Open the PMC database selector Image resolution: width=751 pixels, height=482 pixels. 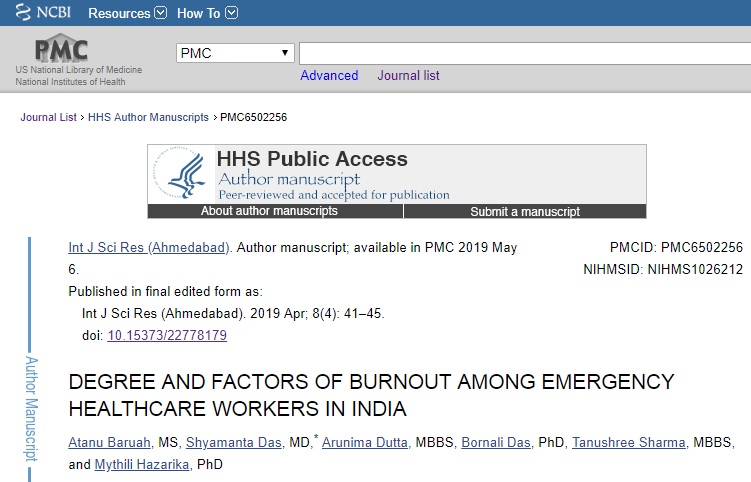pos(235,53)
